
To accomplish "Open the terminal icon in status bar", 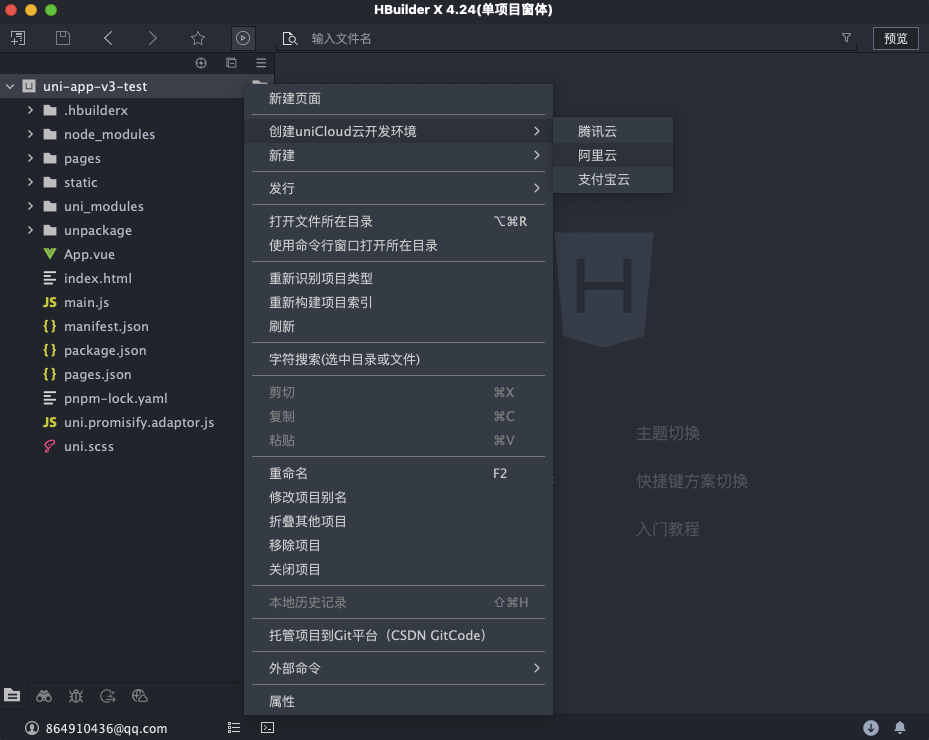I will 267,728.
